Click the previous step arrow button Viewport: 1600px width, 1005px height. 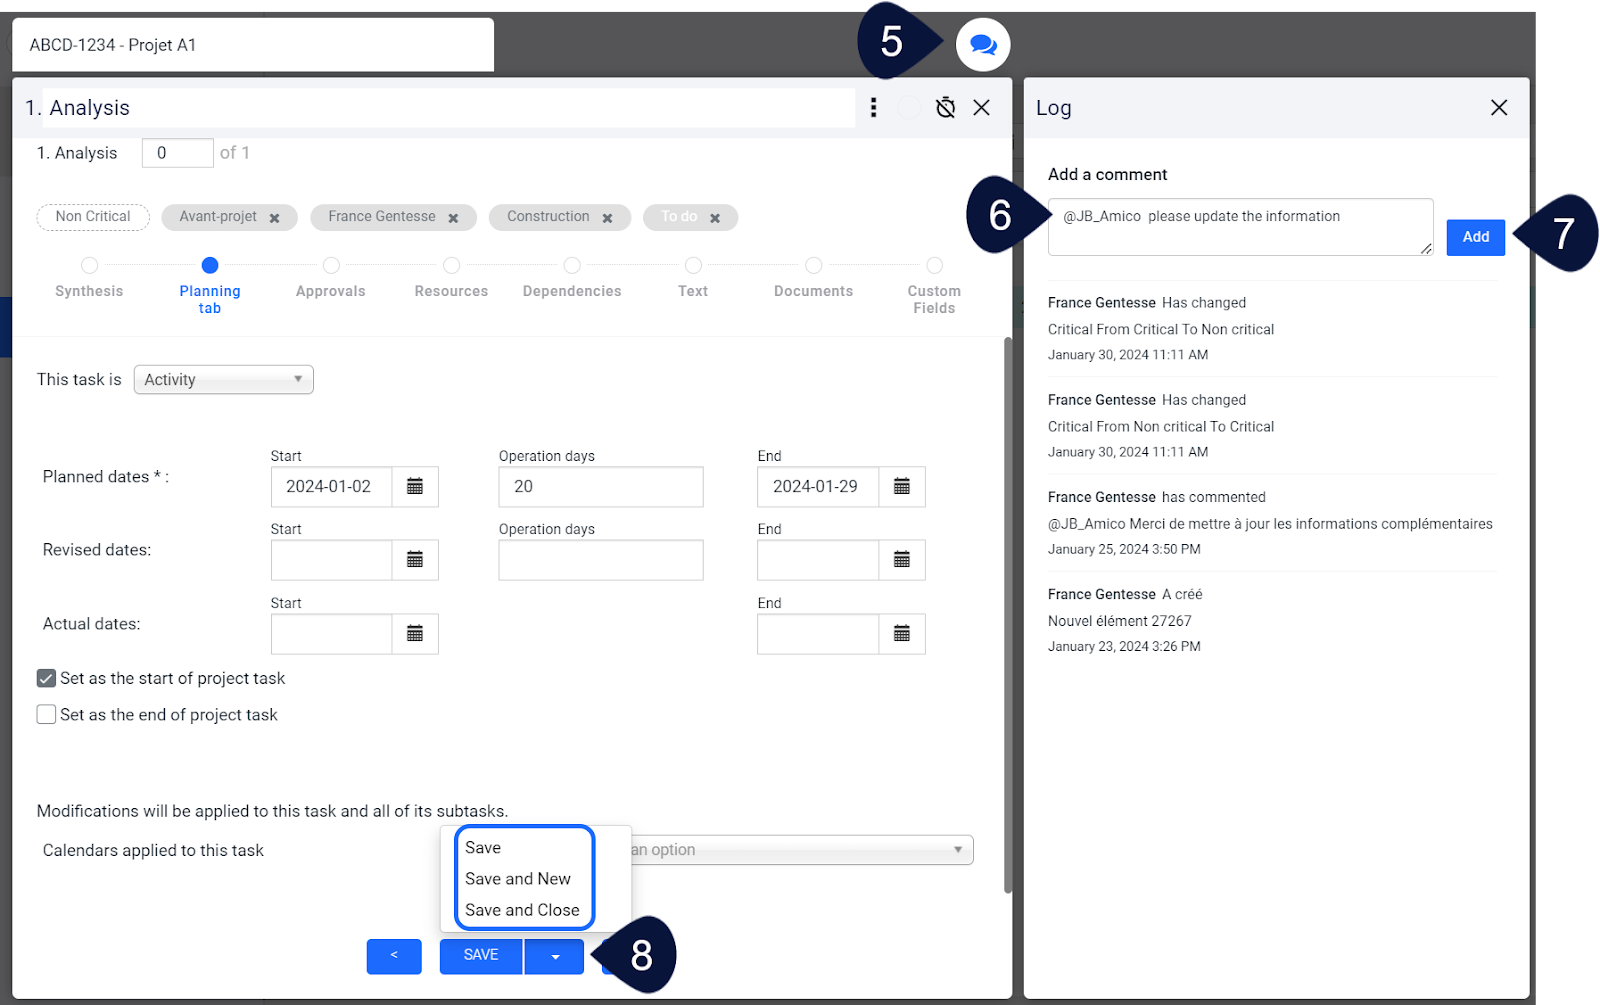coord(394,956)
